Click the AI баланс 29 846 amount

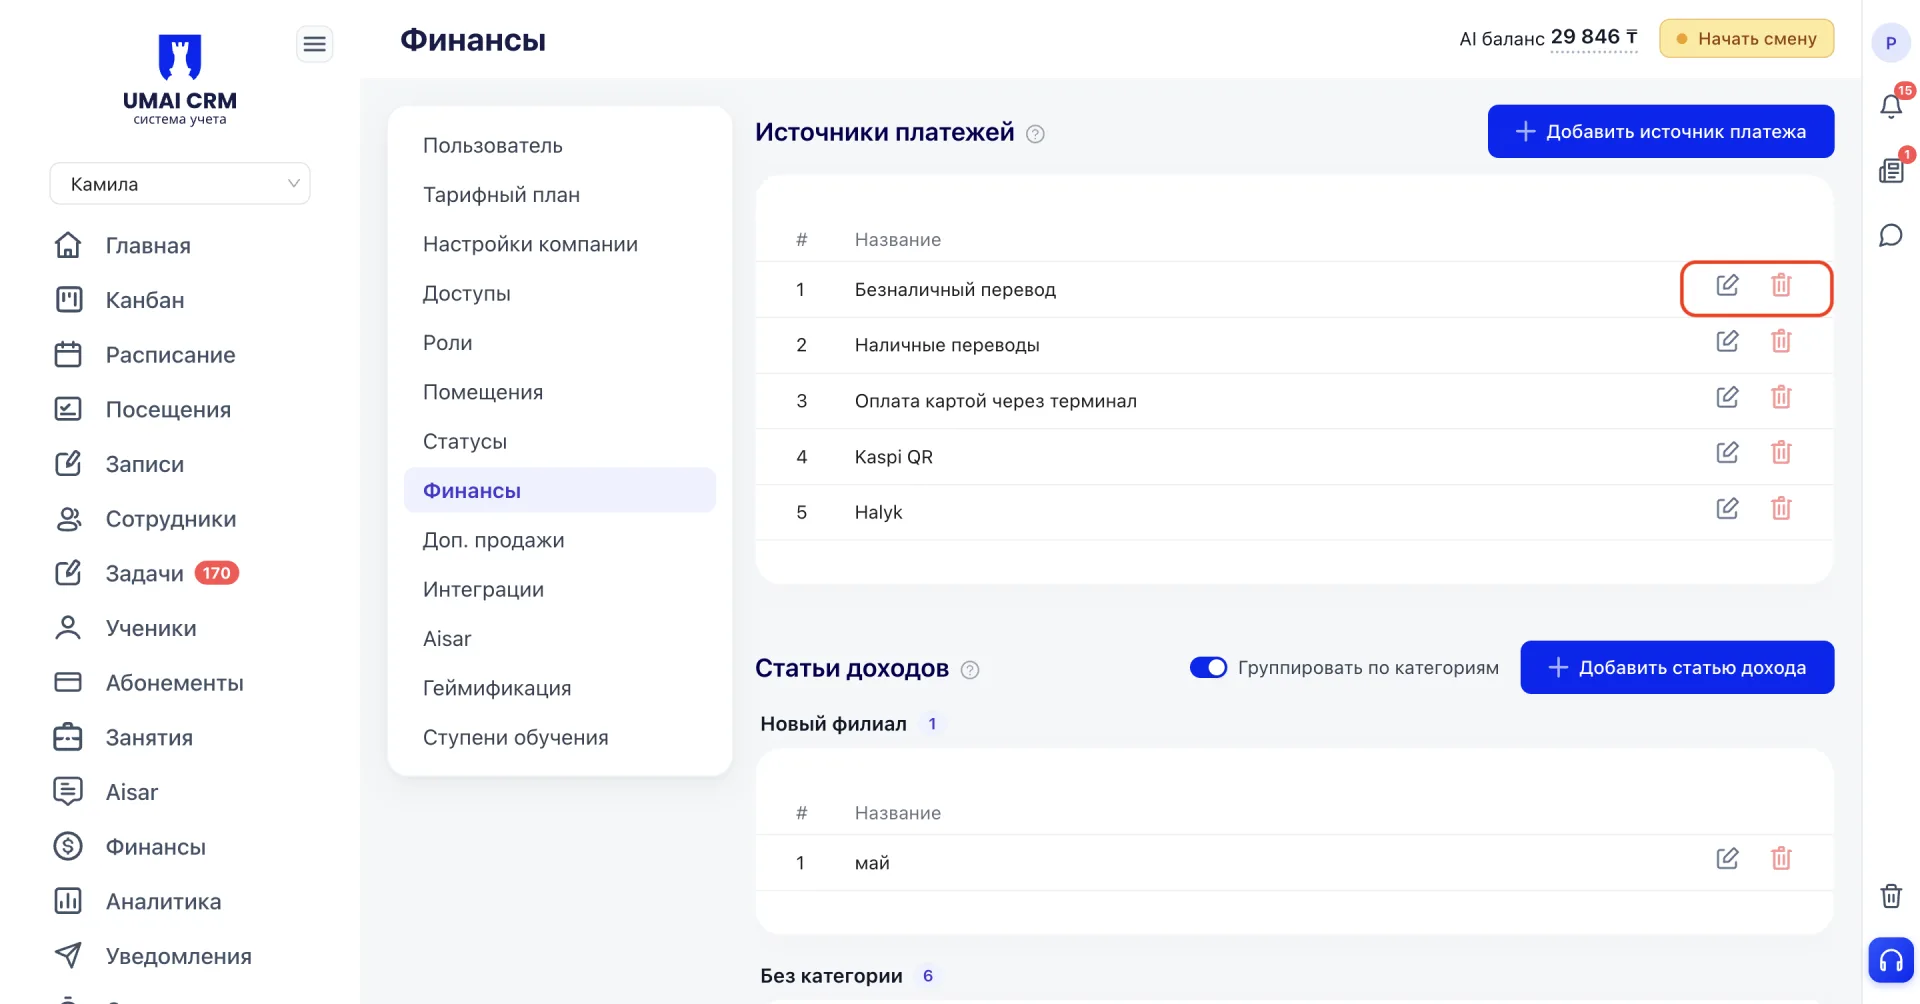[x=1594, y=38]
